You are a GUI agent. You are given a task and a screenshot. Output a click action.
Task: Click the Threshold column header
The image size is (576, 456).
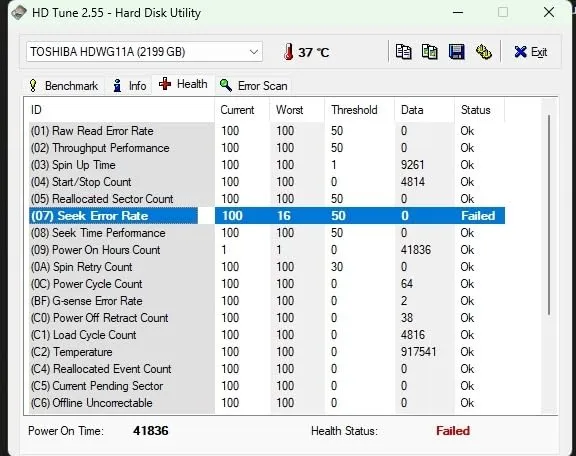(x=360, y=110)
